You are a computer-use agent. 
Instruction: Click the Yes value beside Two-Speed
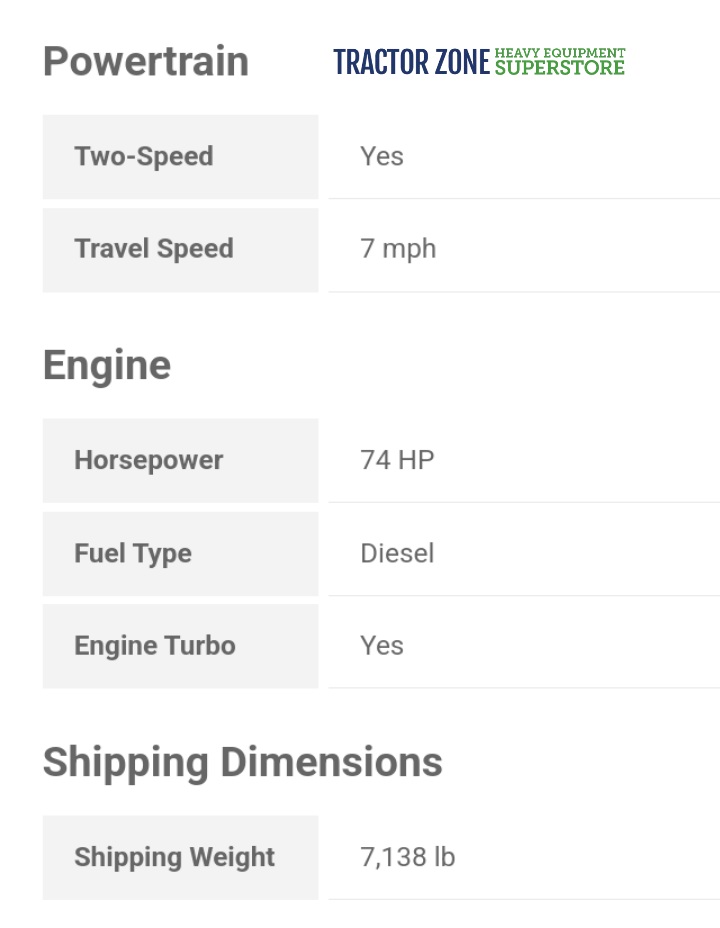pyautogui.click(x=382, y=157)
